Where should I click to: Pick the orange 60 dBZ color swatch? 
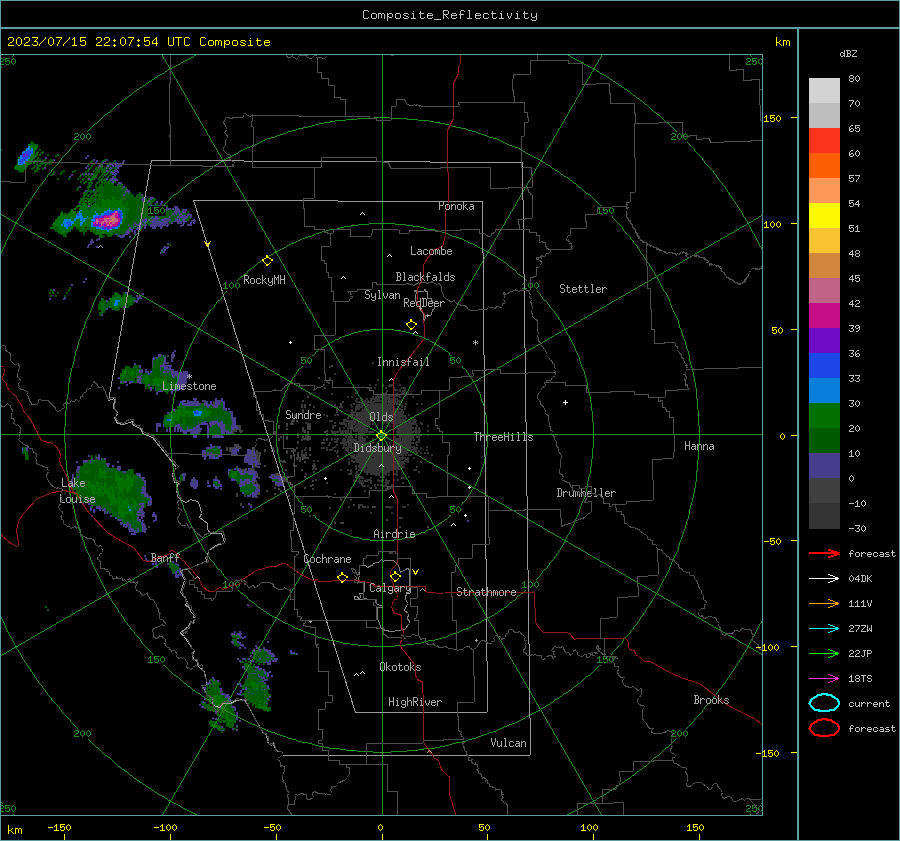(824, 165)
